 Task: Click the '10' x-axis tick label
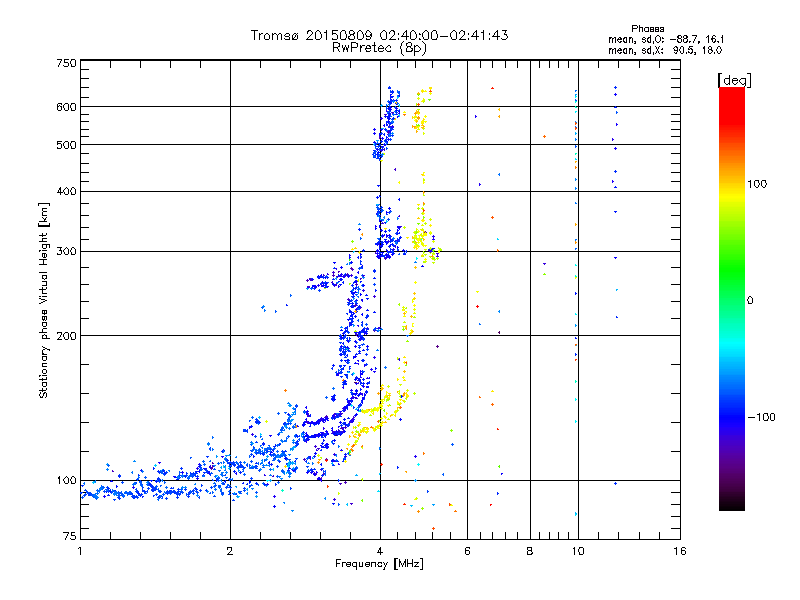[x=578, y=551]
